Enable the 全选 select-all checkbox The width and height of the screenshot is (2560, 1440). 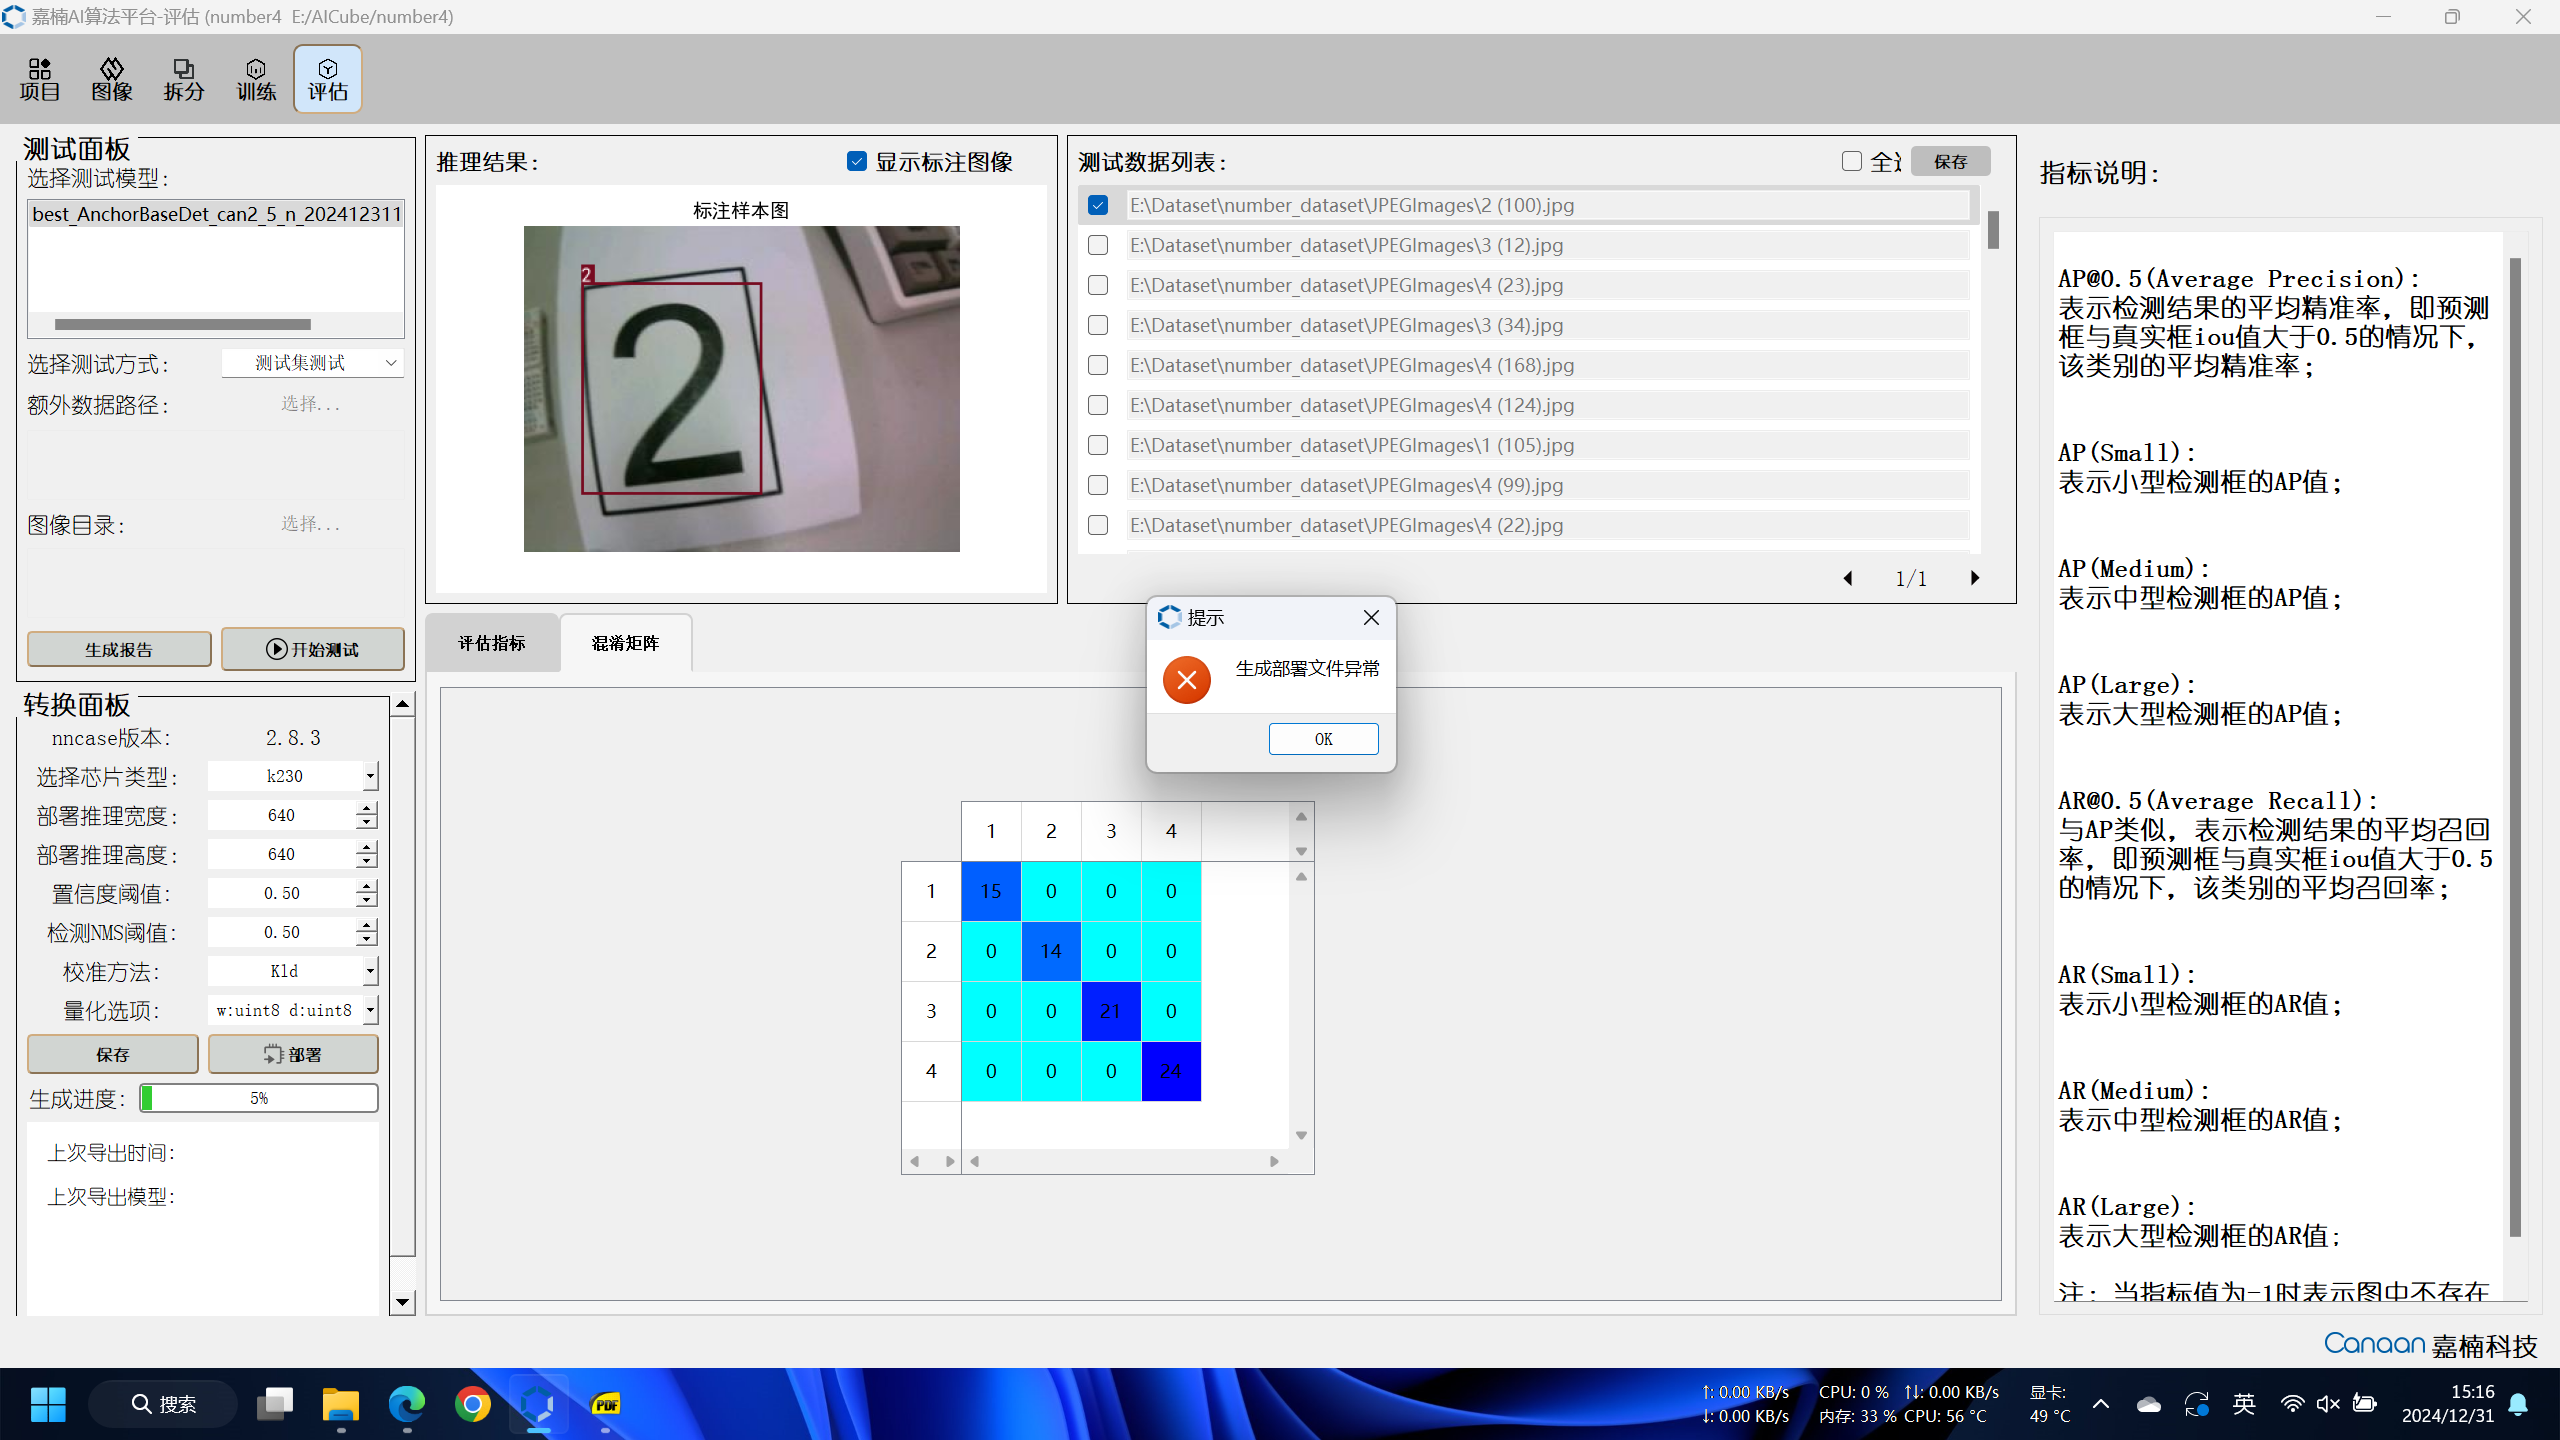pyautogui.click(x=1852, y=161)
